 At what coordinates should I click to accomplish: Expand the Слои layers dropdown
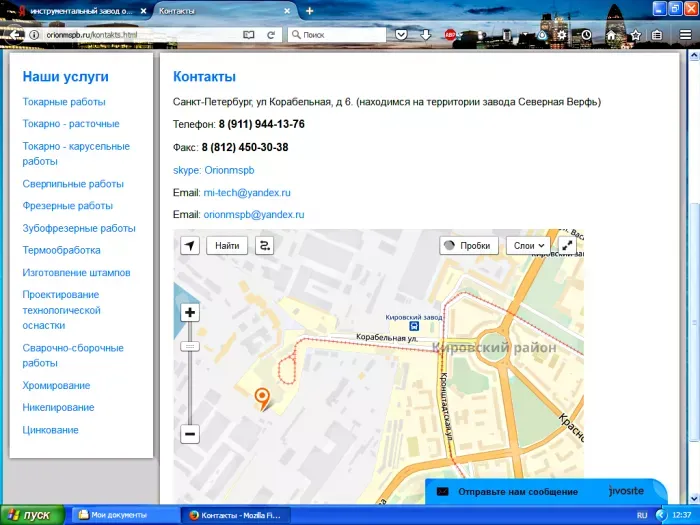tap(528, 246)
